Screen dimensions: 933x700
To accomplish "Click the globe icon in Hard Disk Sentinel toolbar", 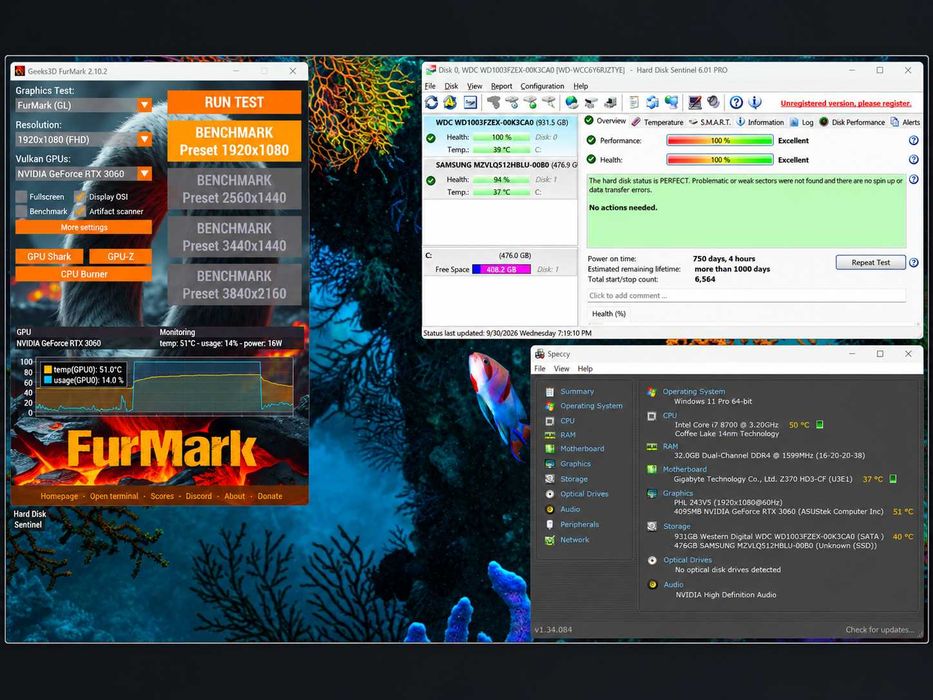I will pyautogui.click(x=572, y=103).
